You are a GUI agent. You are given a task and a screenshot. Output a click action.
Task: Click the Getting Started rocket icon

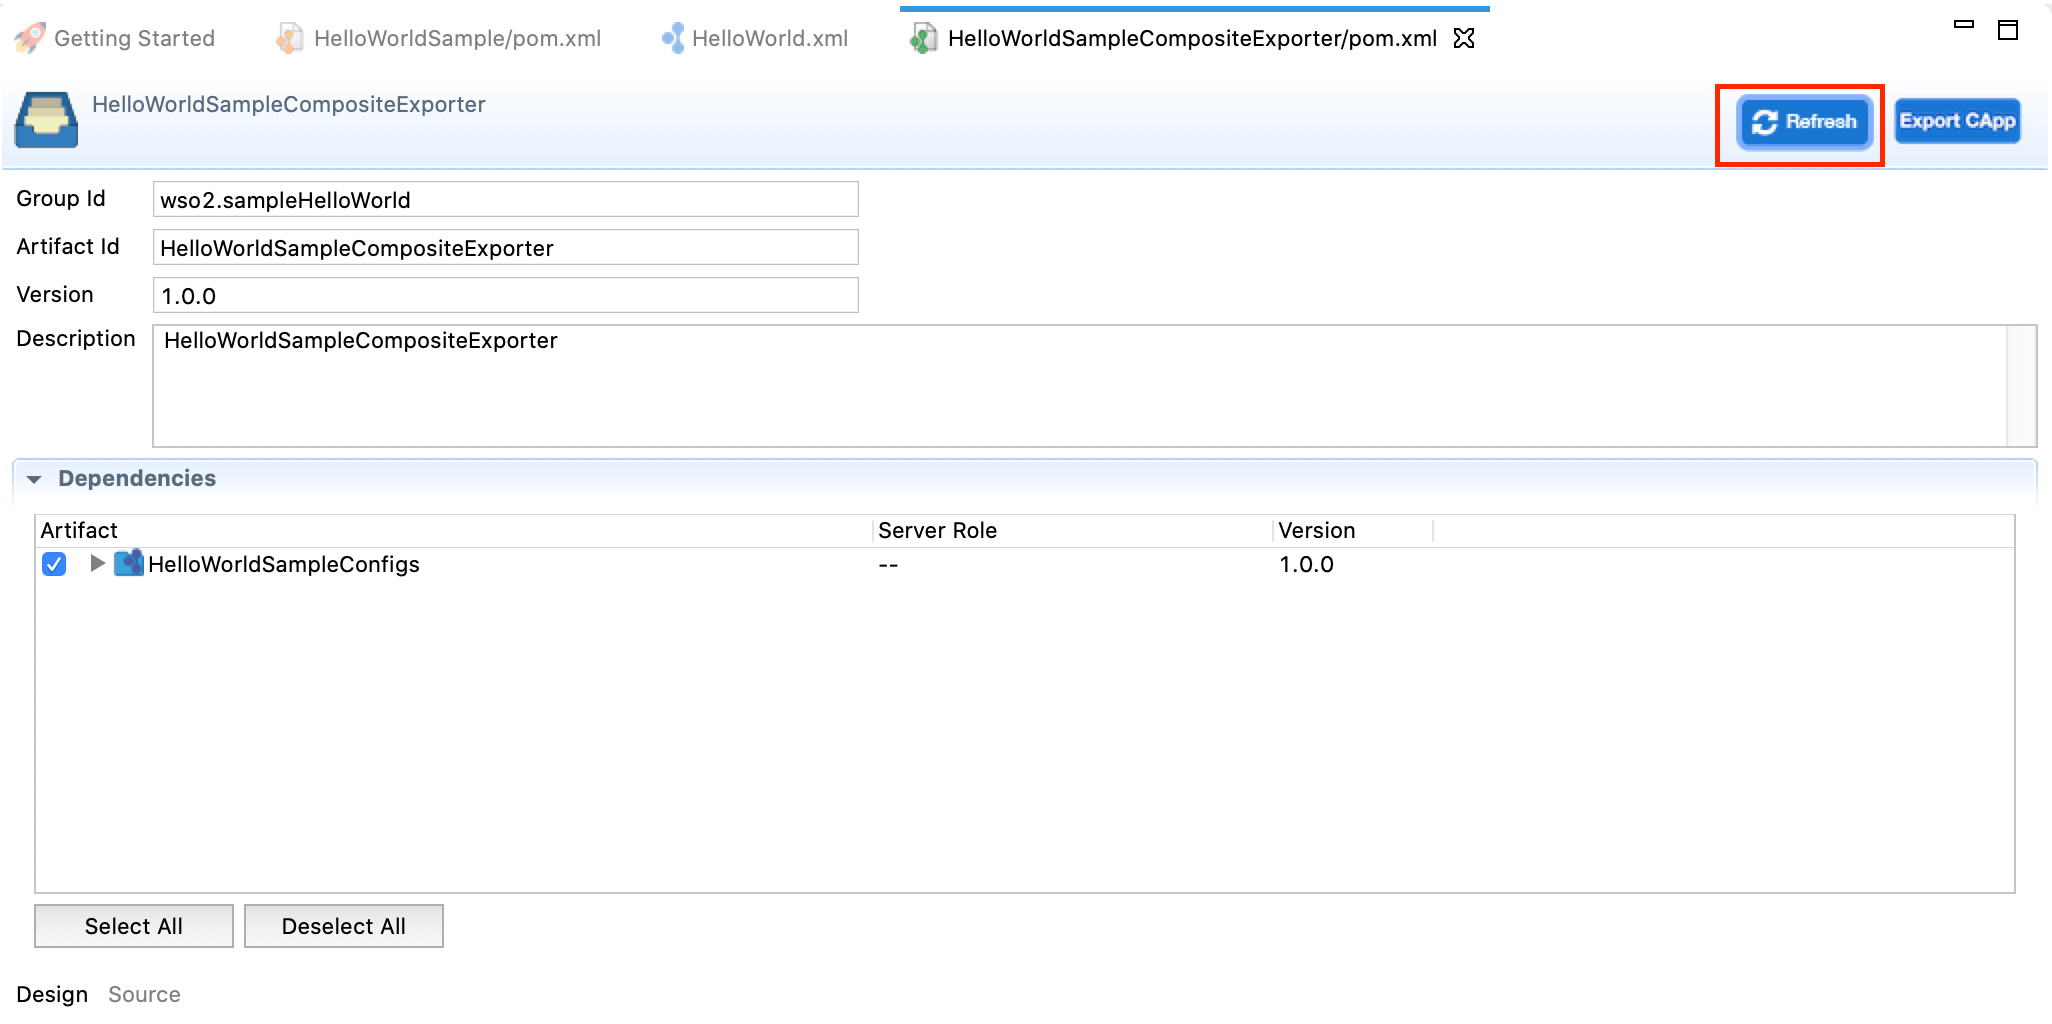click(x=30, y=38)
